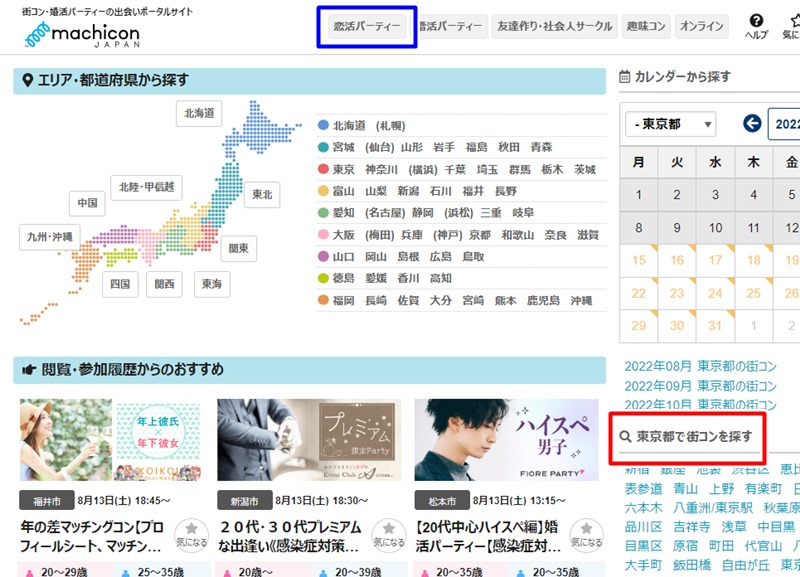Click the 飯田橋 area link
The image size is (800, 577).
(x=691, y=565)
